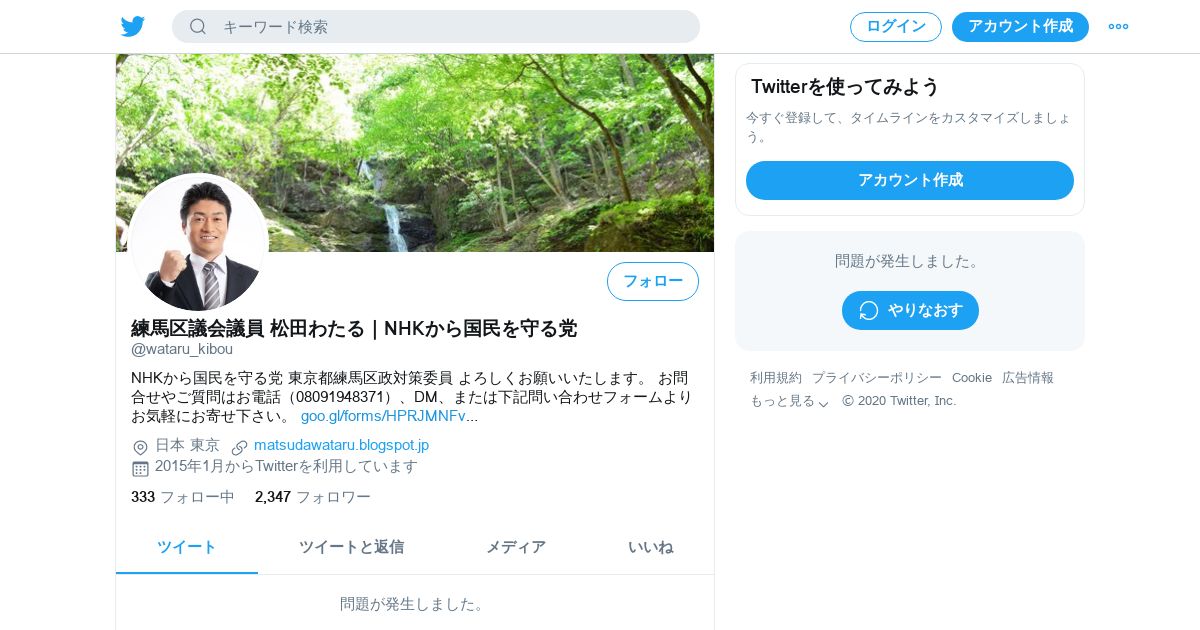This screenshot has width=1200, height=630.
Task: Click the calendar joined-date icon
Action: 140,468
